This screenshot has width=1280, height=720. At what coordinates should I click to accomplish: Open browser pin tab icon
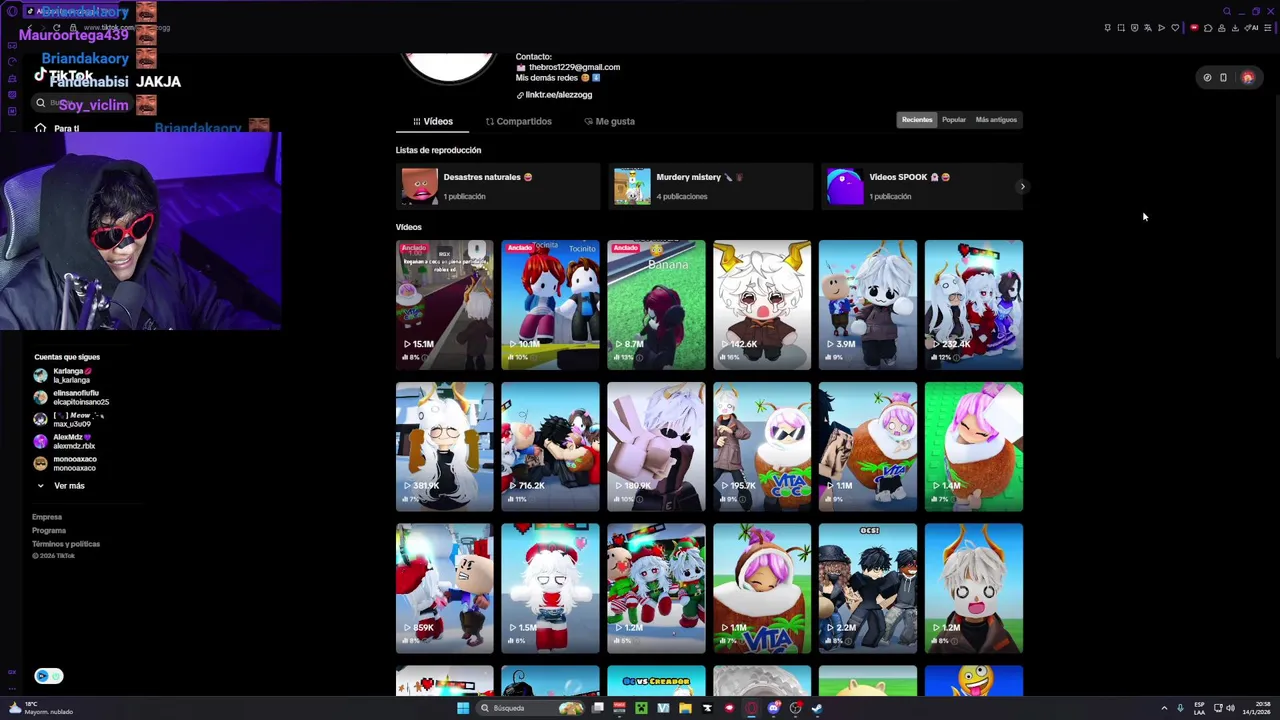coord(1108,28)
